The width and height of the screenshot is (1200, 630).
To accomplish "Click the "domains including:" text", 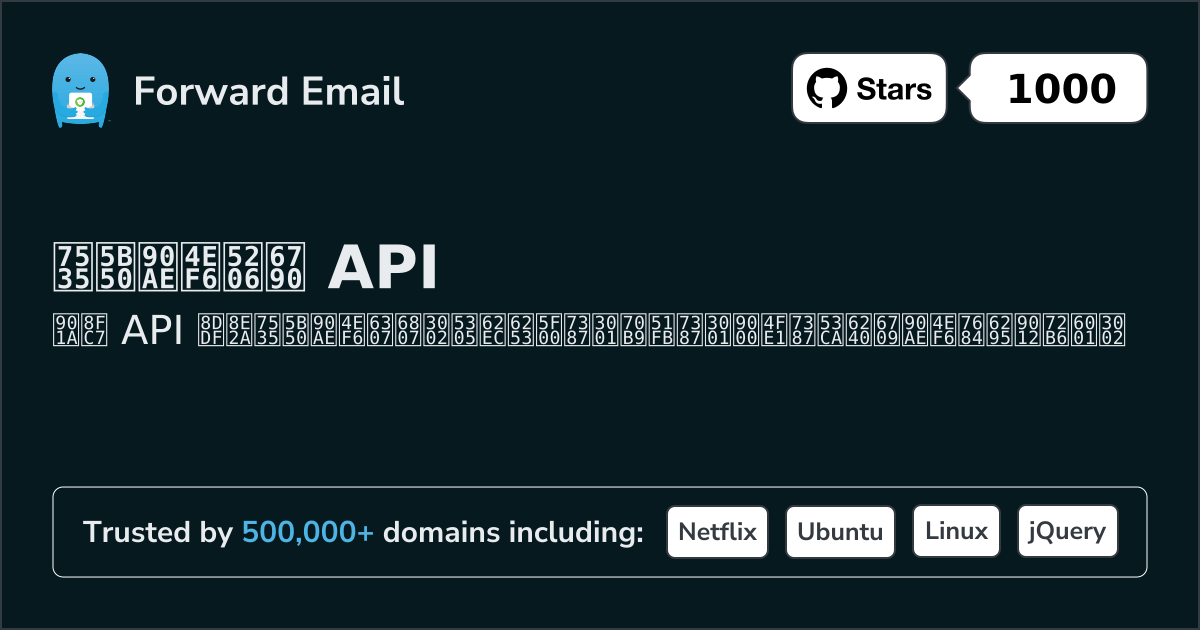I will (513, 533).
